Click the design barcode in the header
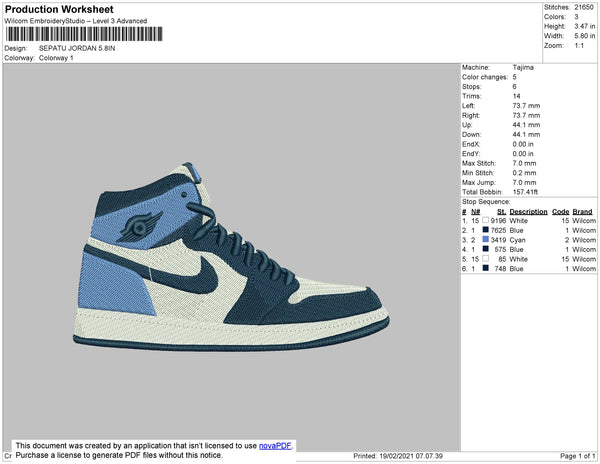This screenshot has height=464, width=600. [84, 34]
